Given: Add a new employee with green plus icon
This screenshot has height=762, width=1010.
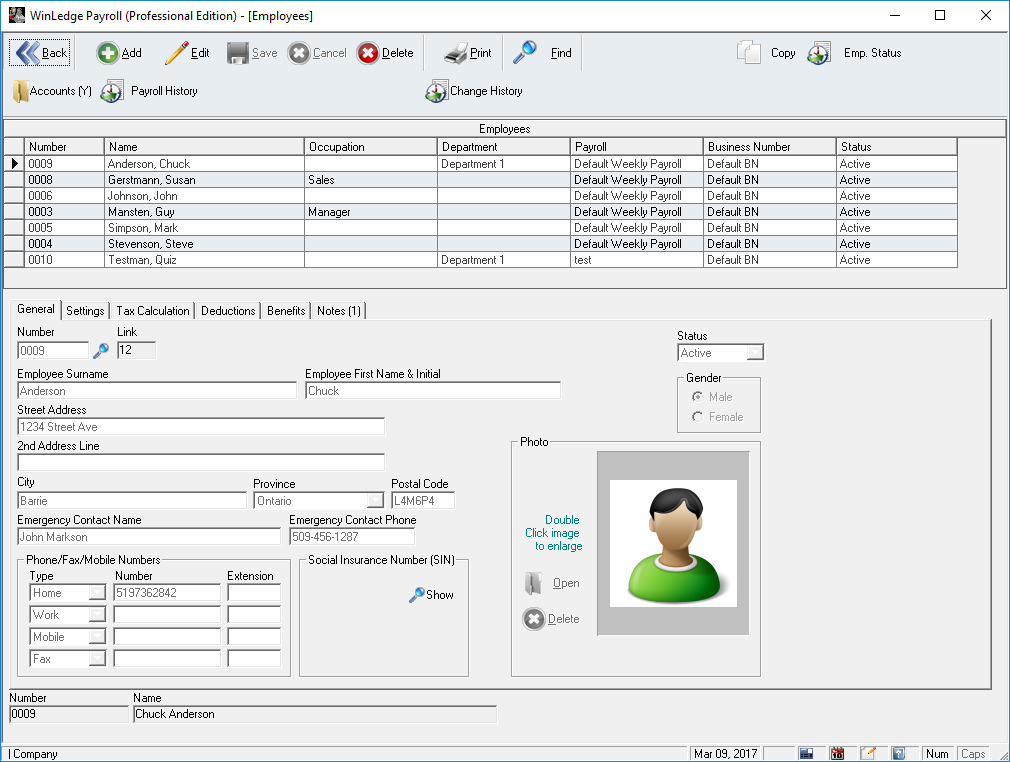Looking at the screenshot, I should point(107,53).
